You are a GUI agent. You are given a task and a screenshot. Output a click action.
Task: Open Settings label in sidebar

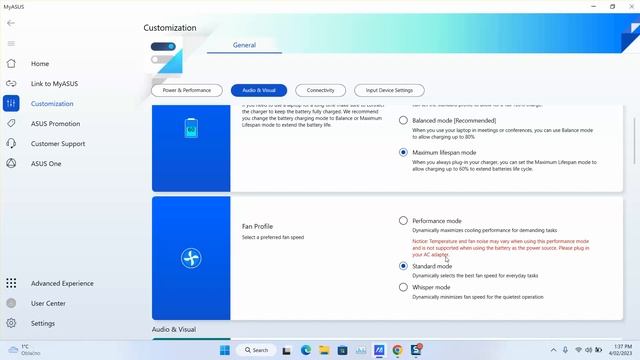click(x=43, y=323)
